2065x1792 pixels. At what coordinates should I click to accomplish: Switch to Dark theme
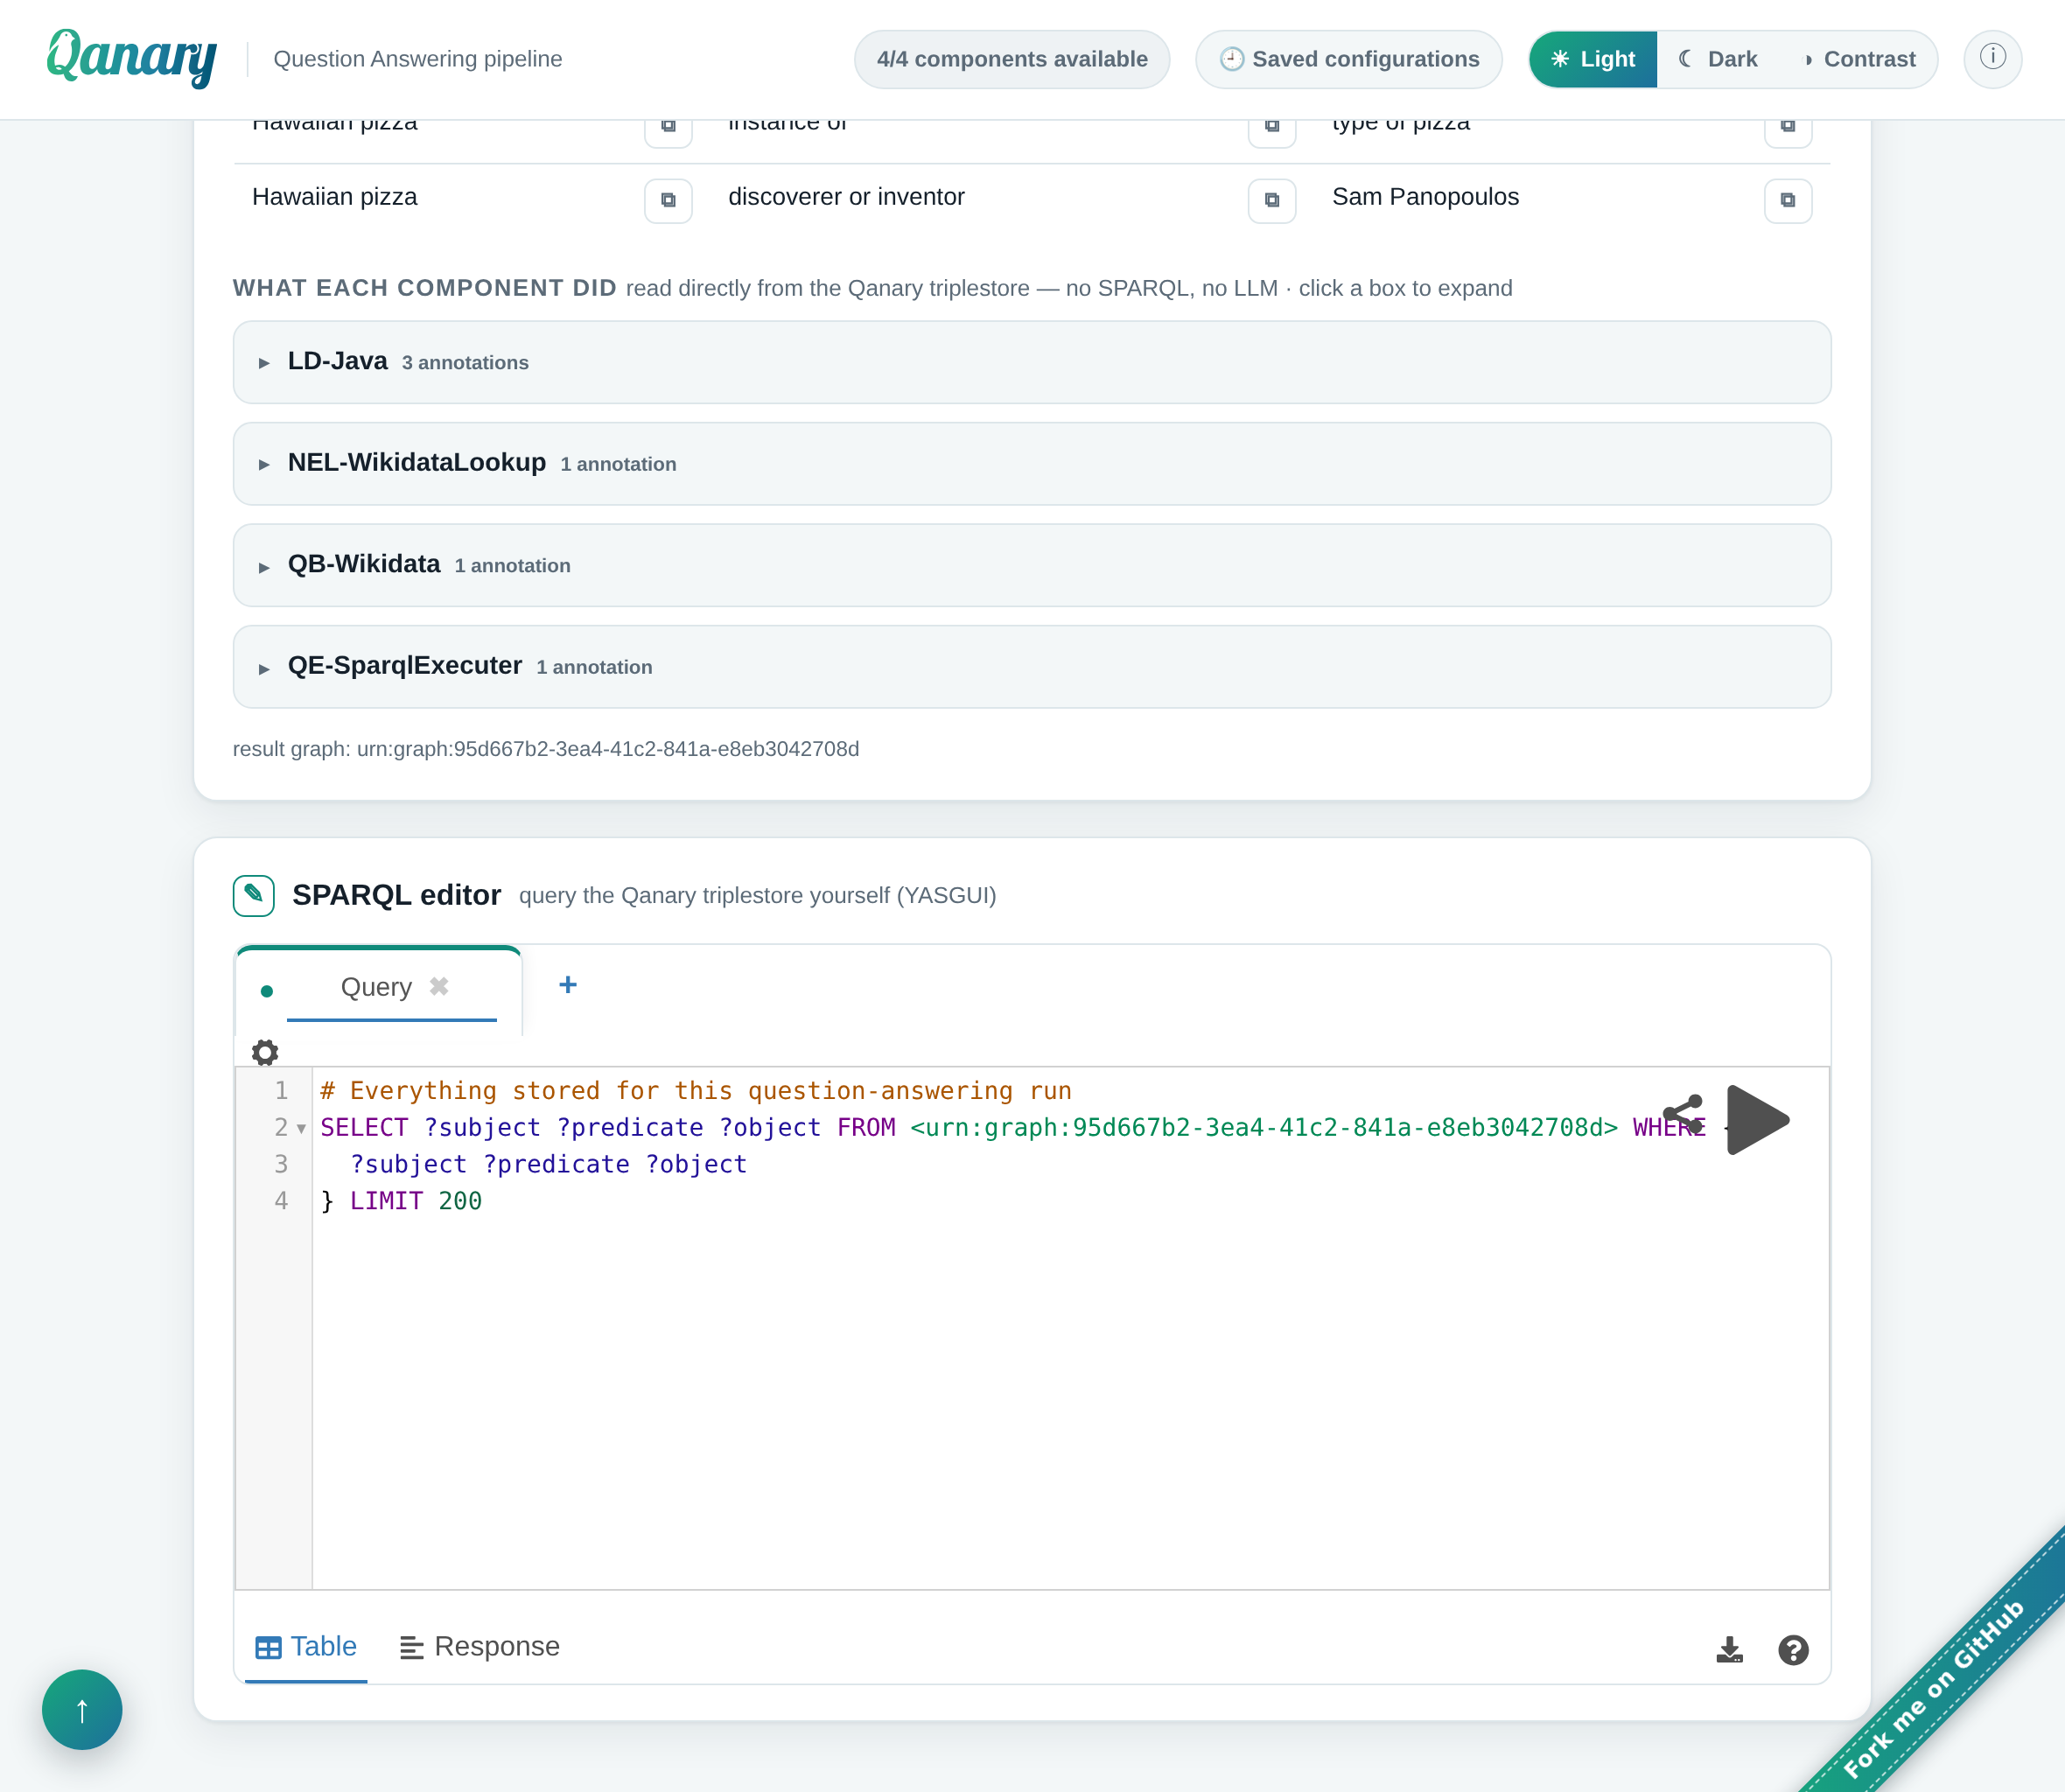click(1719, 59)
